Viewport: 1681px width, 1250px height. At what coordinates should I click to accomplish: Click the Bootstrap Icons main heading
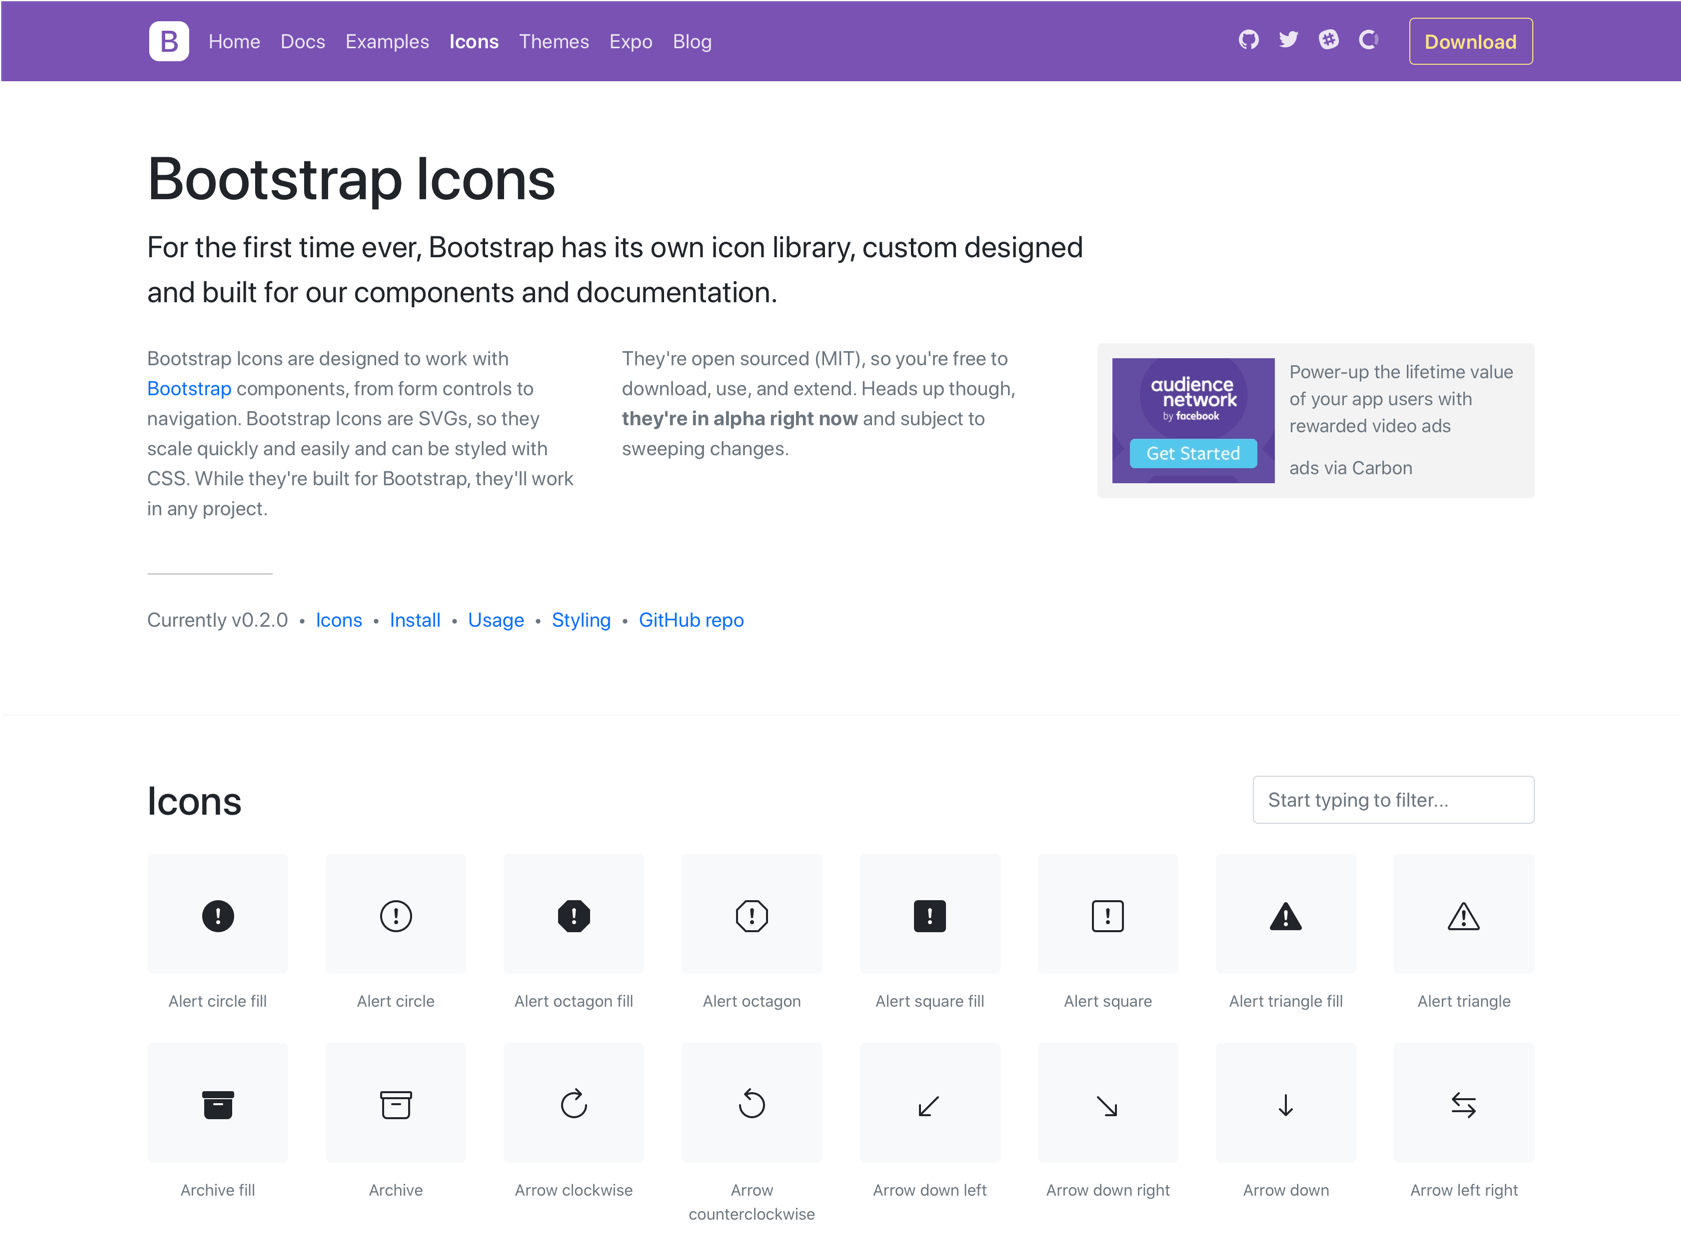[351, 179]
